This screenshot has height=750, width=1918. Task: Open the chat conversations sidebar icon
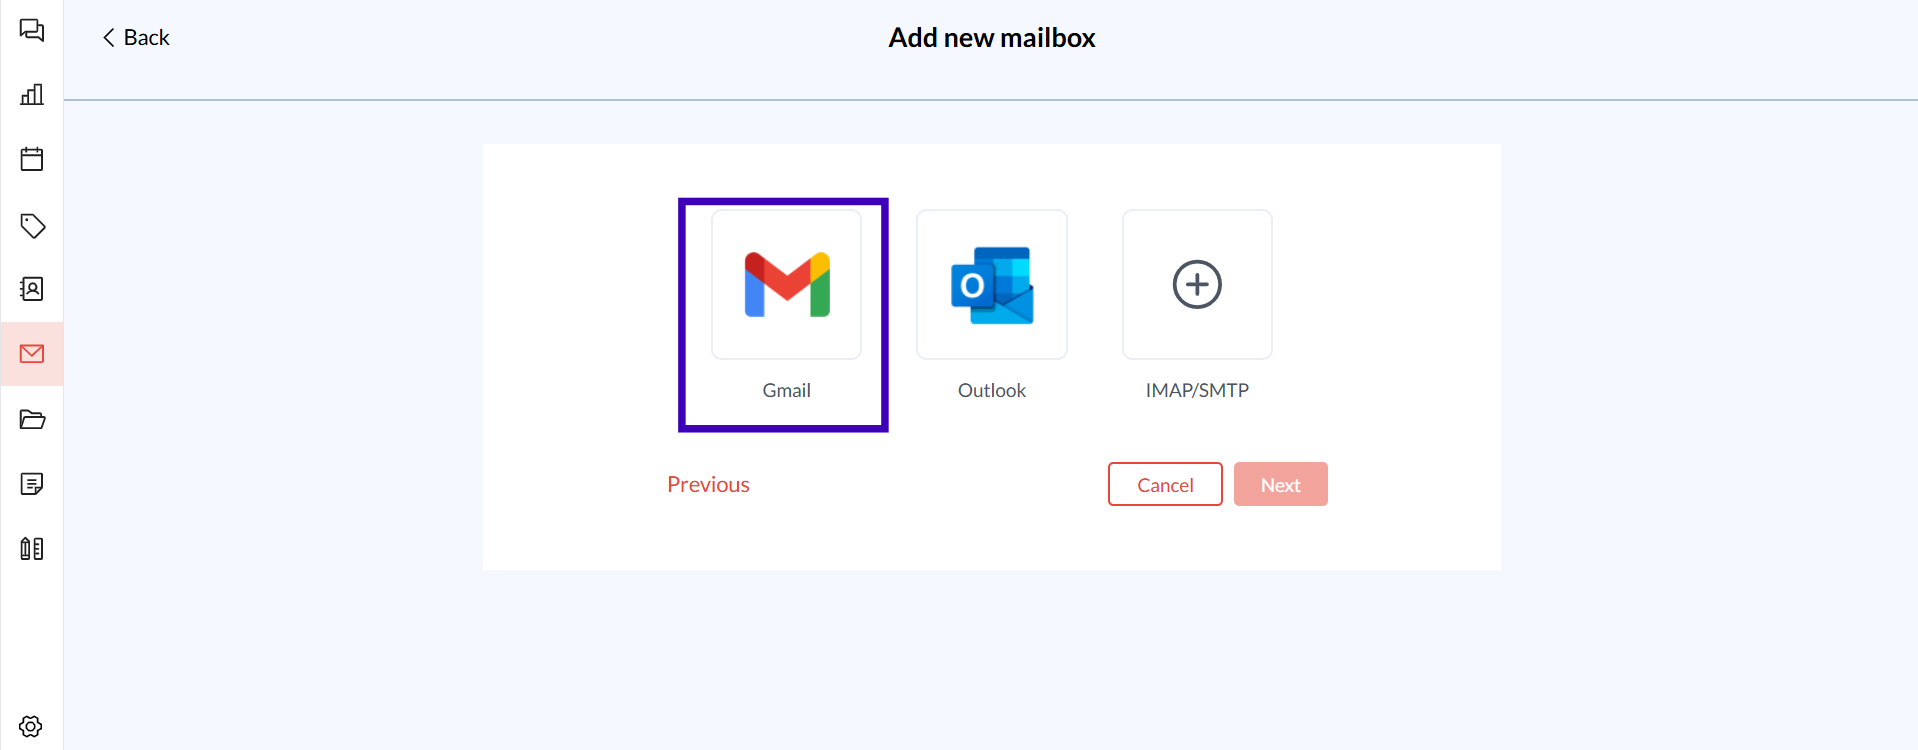pyautogui.click(x=32, y=30)
